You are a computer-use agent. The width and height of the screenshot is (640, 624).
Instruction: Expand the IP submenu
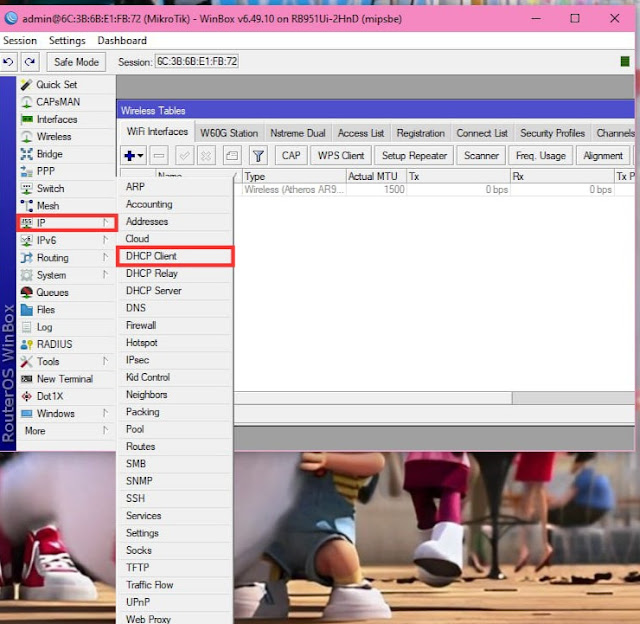coord(67,223)
